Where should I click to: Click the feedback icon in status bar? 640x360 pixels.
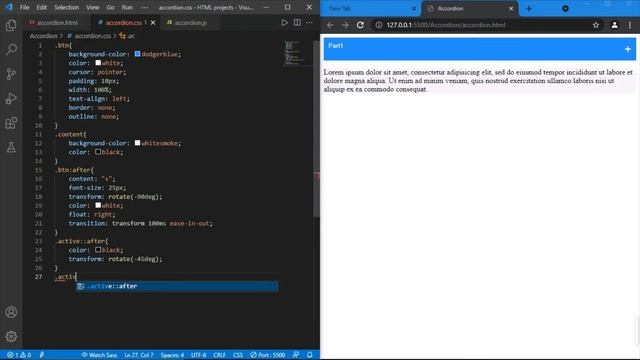click(x=296, y=355)
